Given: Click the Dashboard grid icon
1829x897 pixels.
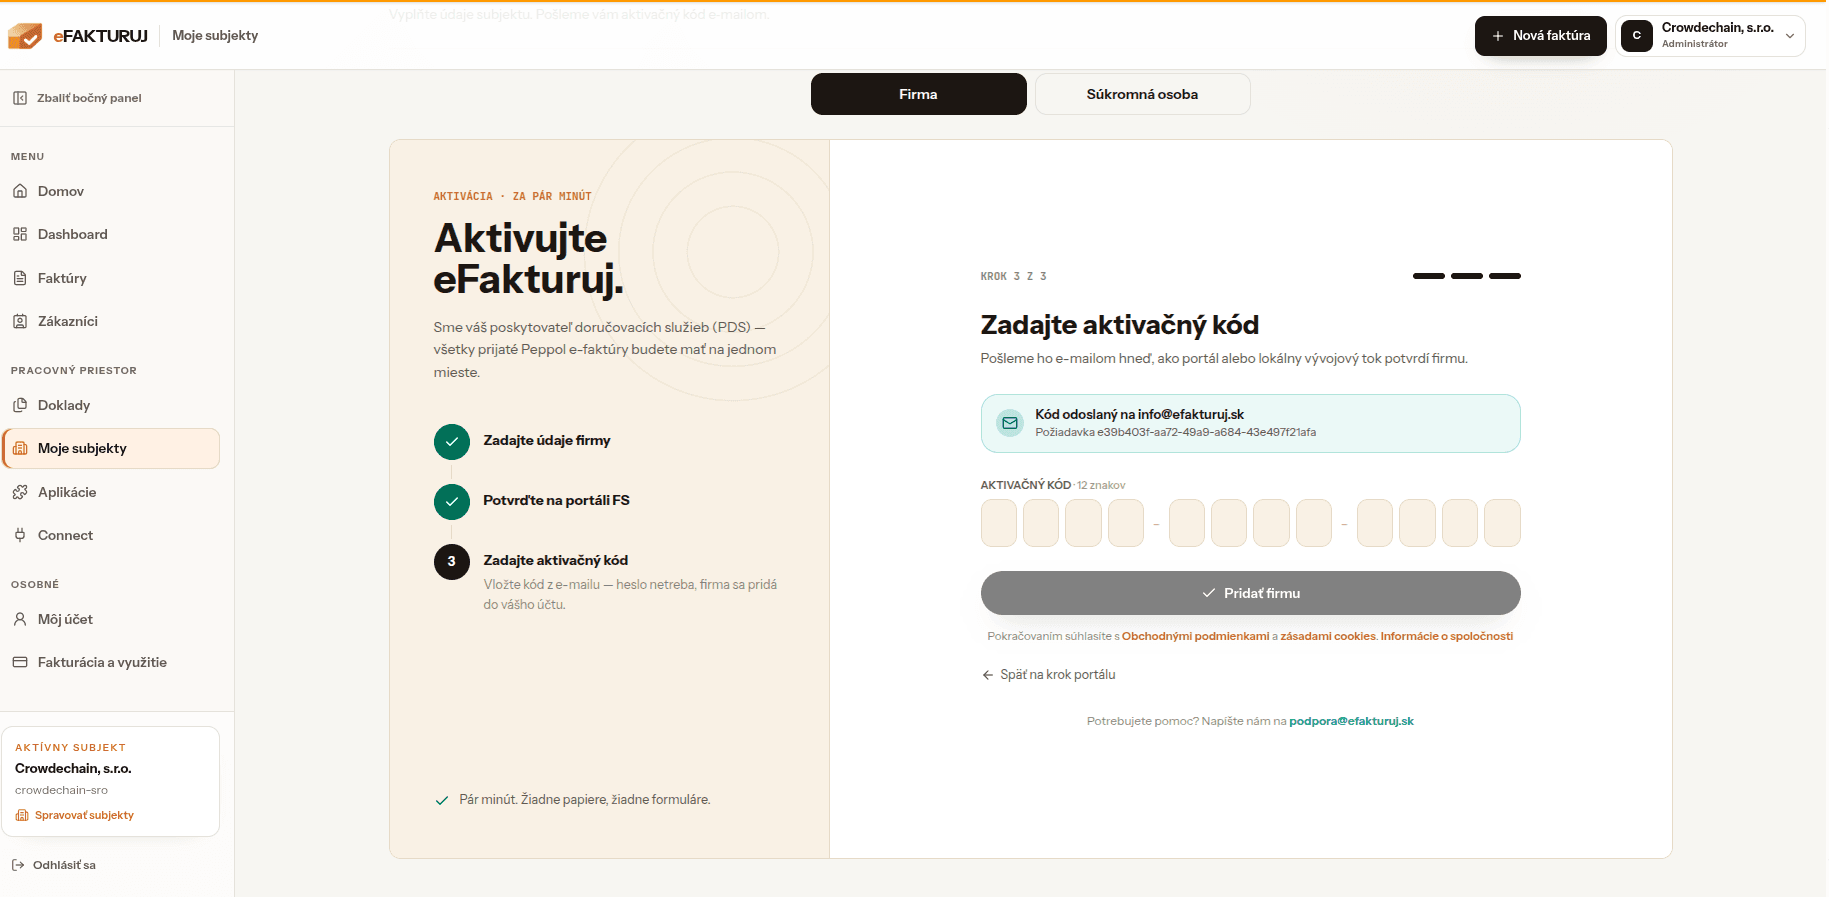Looking at the screenshot, I should 20,234.
